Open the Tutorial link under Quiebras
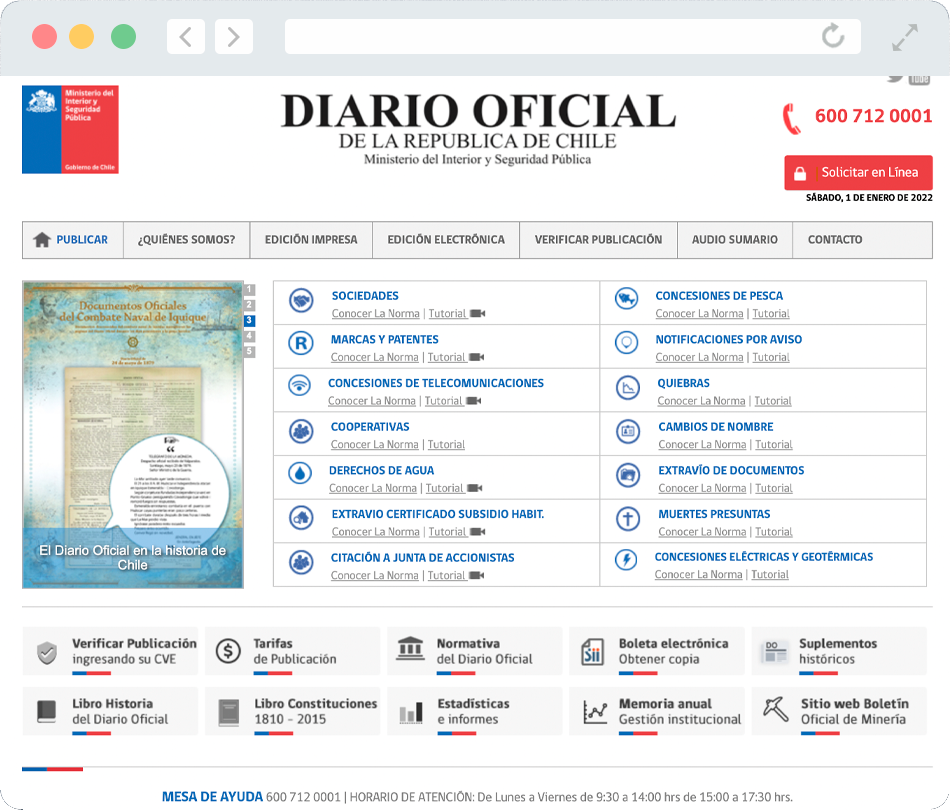The image size is (950, 810). 772,401
